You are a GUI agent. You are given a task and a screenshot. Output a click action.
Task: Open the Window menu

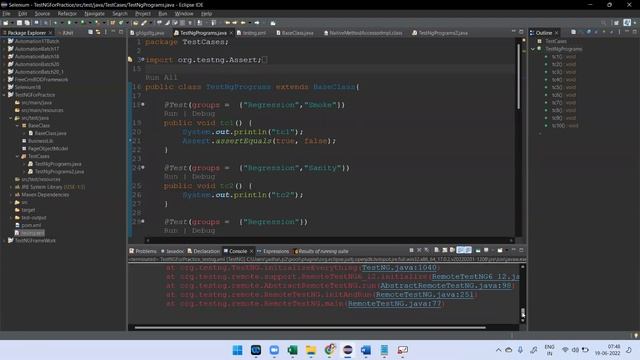pyautogui.click(x=184, y=13)
